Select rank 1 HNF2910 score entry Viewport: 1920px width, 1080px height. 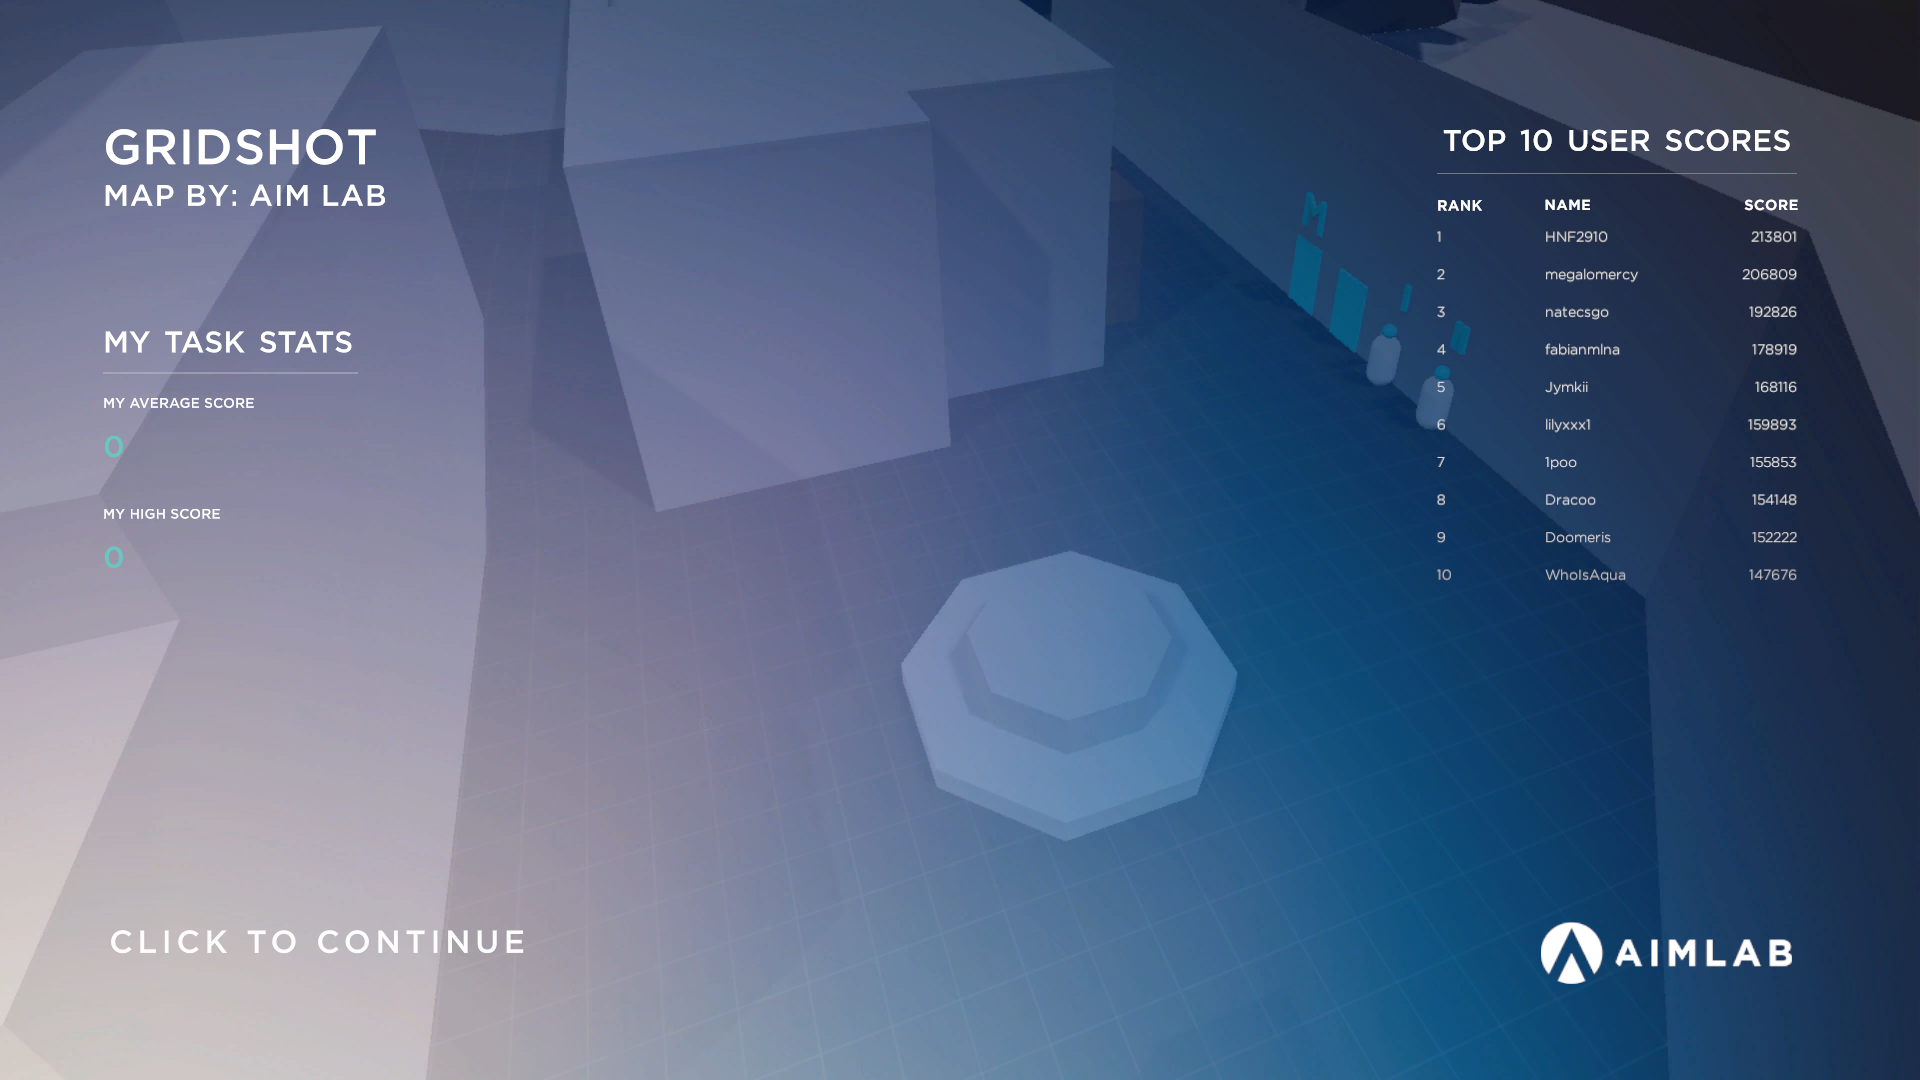[1615, 236]
